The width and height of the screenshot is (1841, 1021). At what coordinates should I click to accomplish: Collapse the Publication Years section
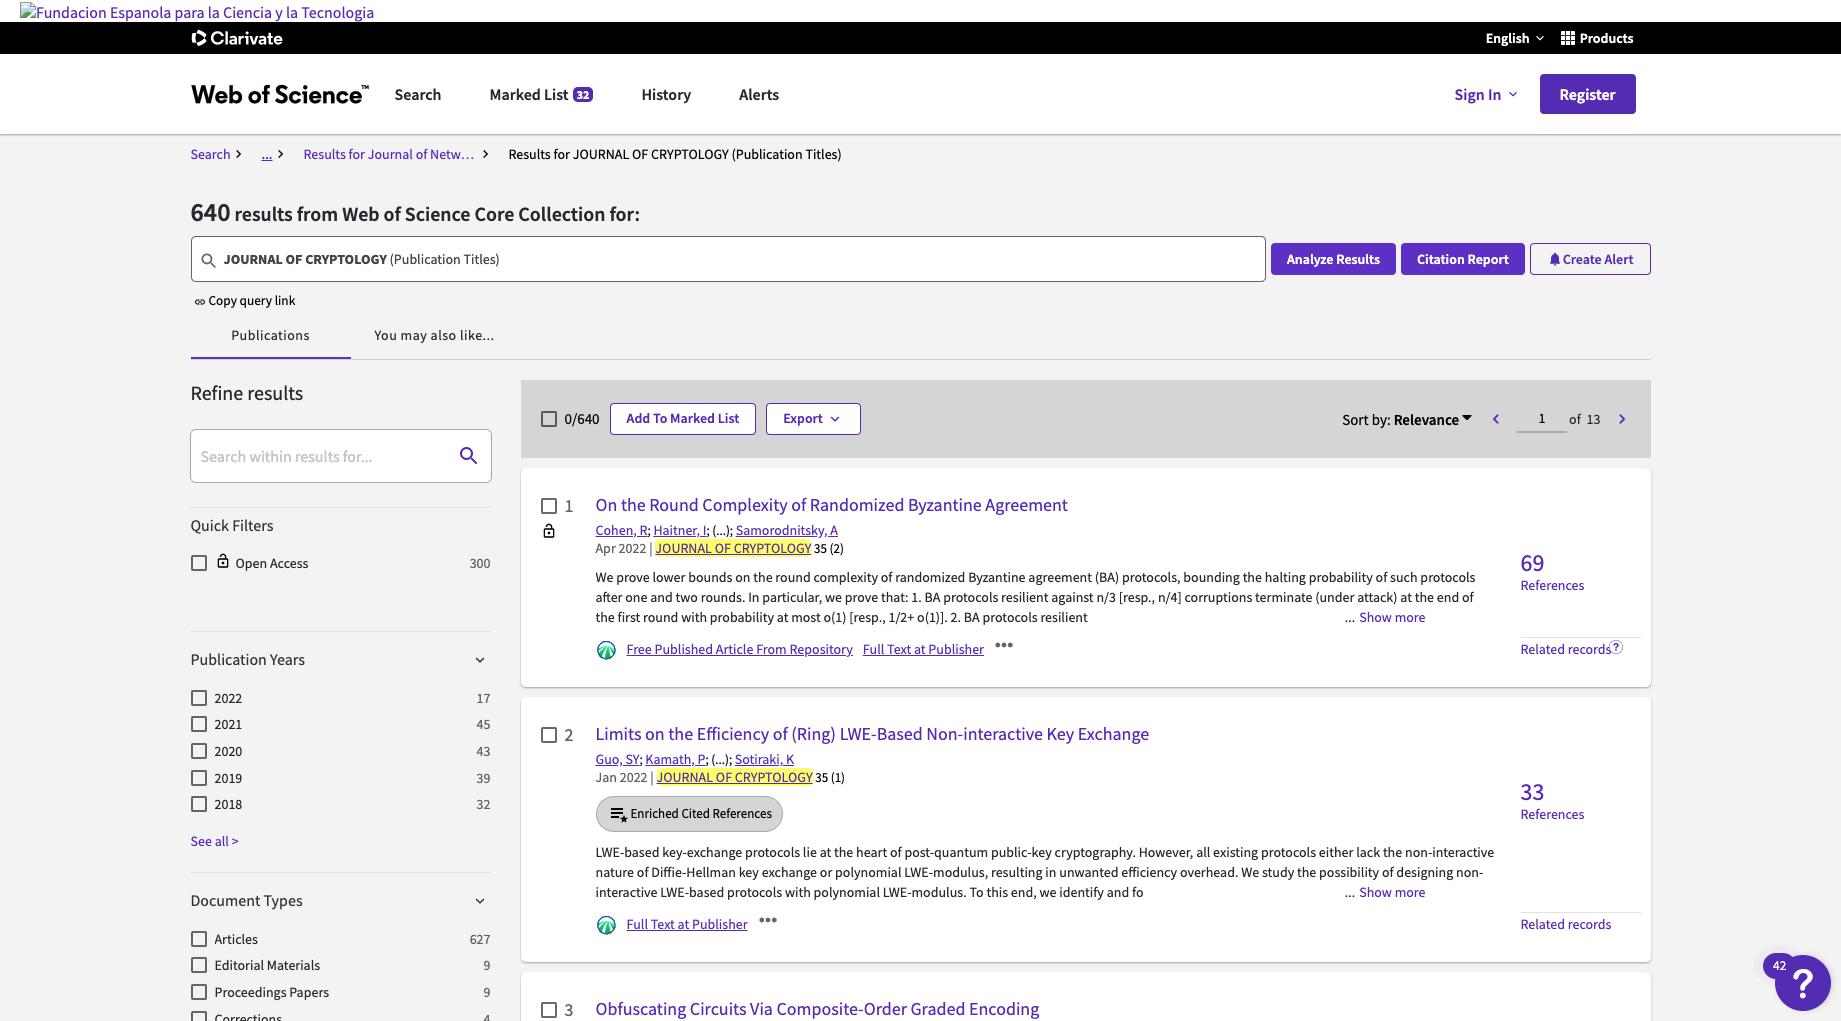(x=480, y=660)
